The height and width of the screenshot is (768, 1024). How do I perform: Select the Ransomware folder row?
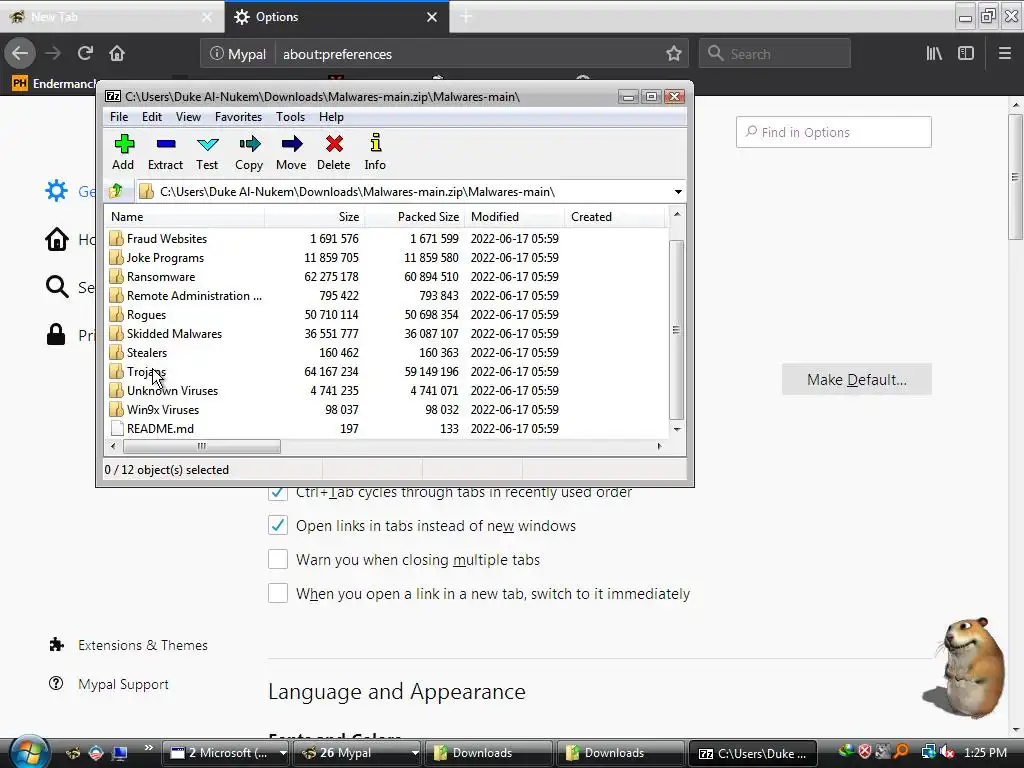pos(385,277)
